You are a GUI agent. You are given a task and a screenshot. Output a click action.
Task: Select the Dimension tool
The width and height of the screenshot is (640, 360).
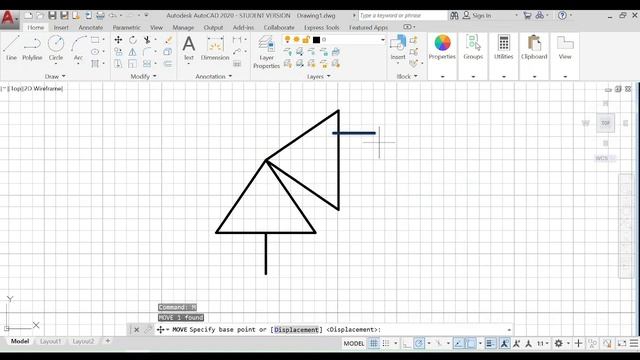(x=215, y=48)
